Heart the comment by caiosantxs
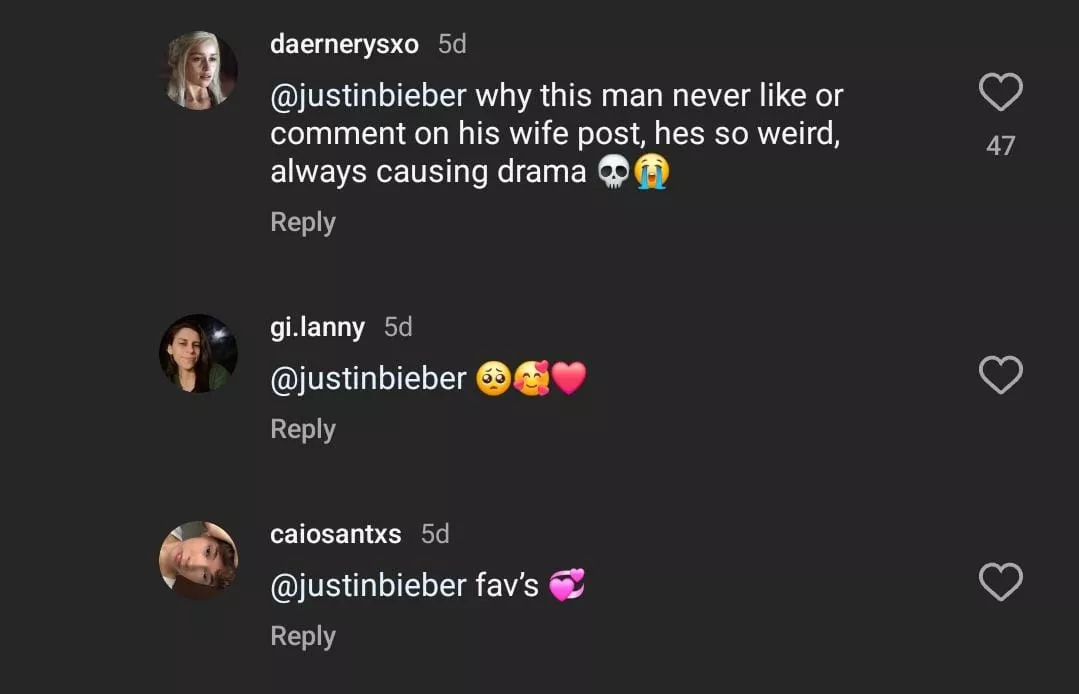 (x=1000, y=582)
